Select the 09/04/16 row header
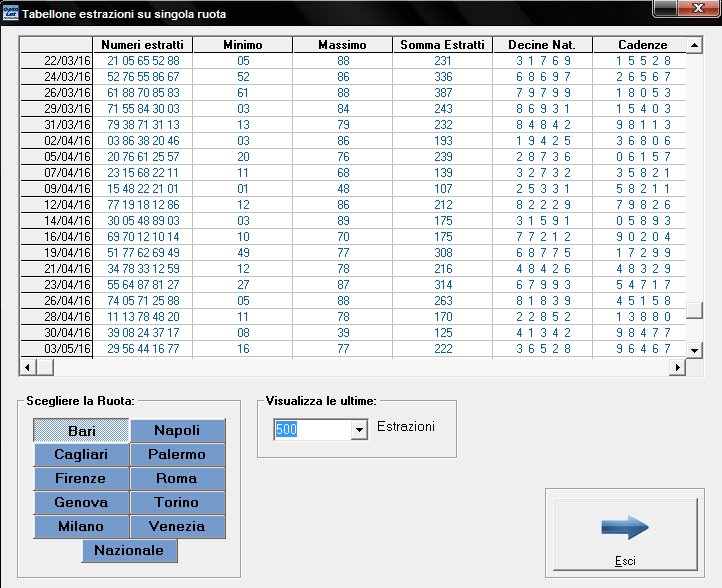722x588 pixels. click(x=56, y=189)
